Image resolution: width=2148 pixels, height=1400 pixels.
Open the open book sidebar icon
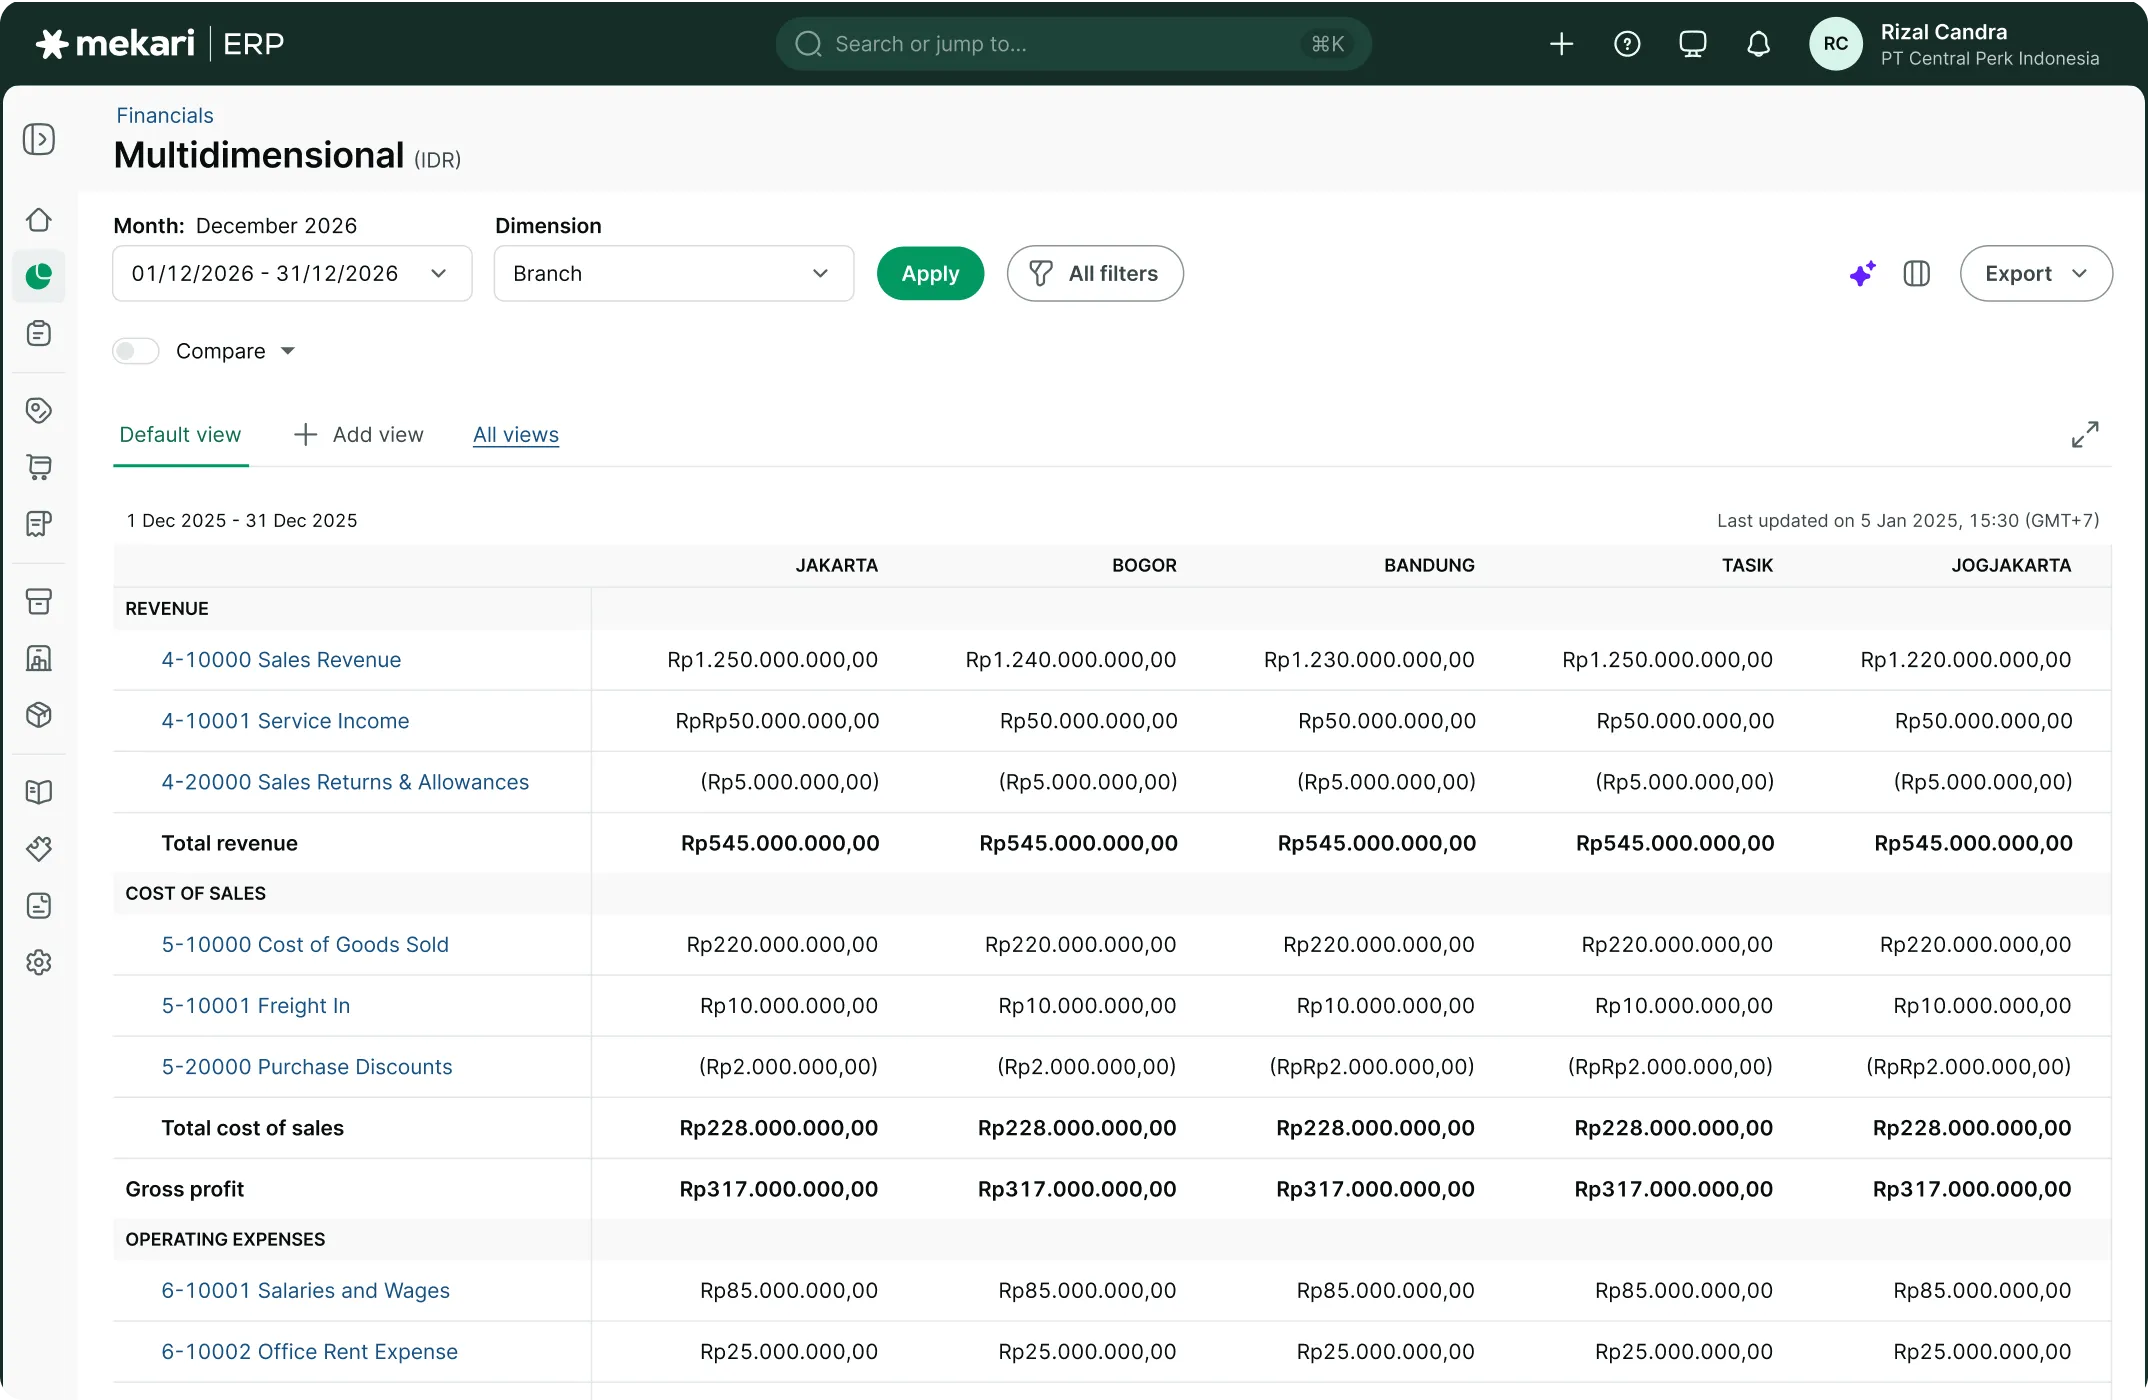click(x=39, y=792)
